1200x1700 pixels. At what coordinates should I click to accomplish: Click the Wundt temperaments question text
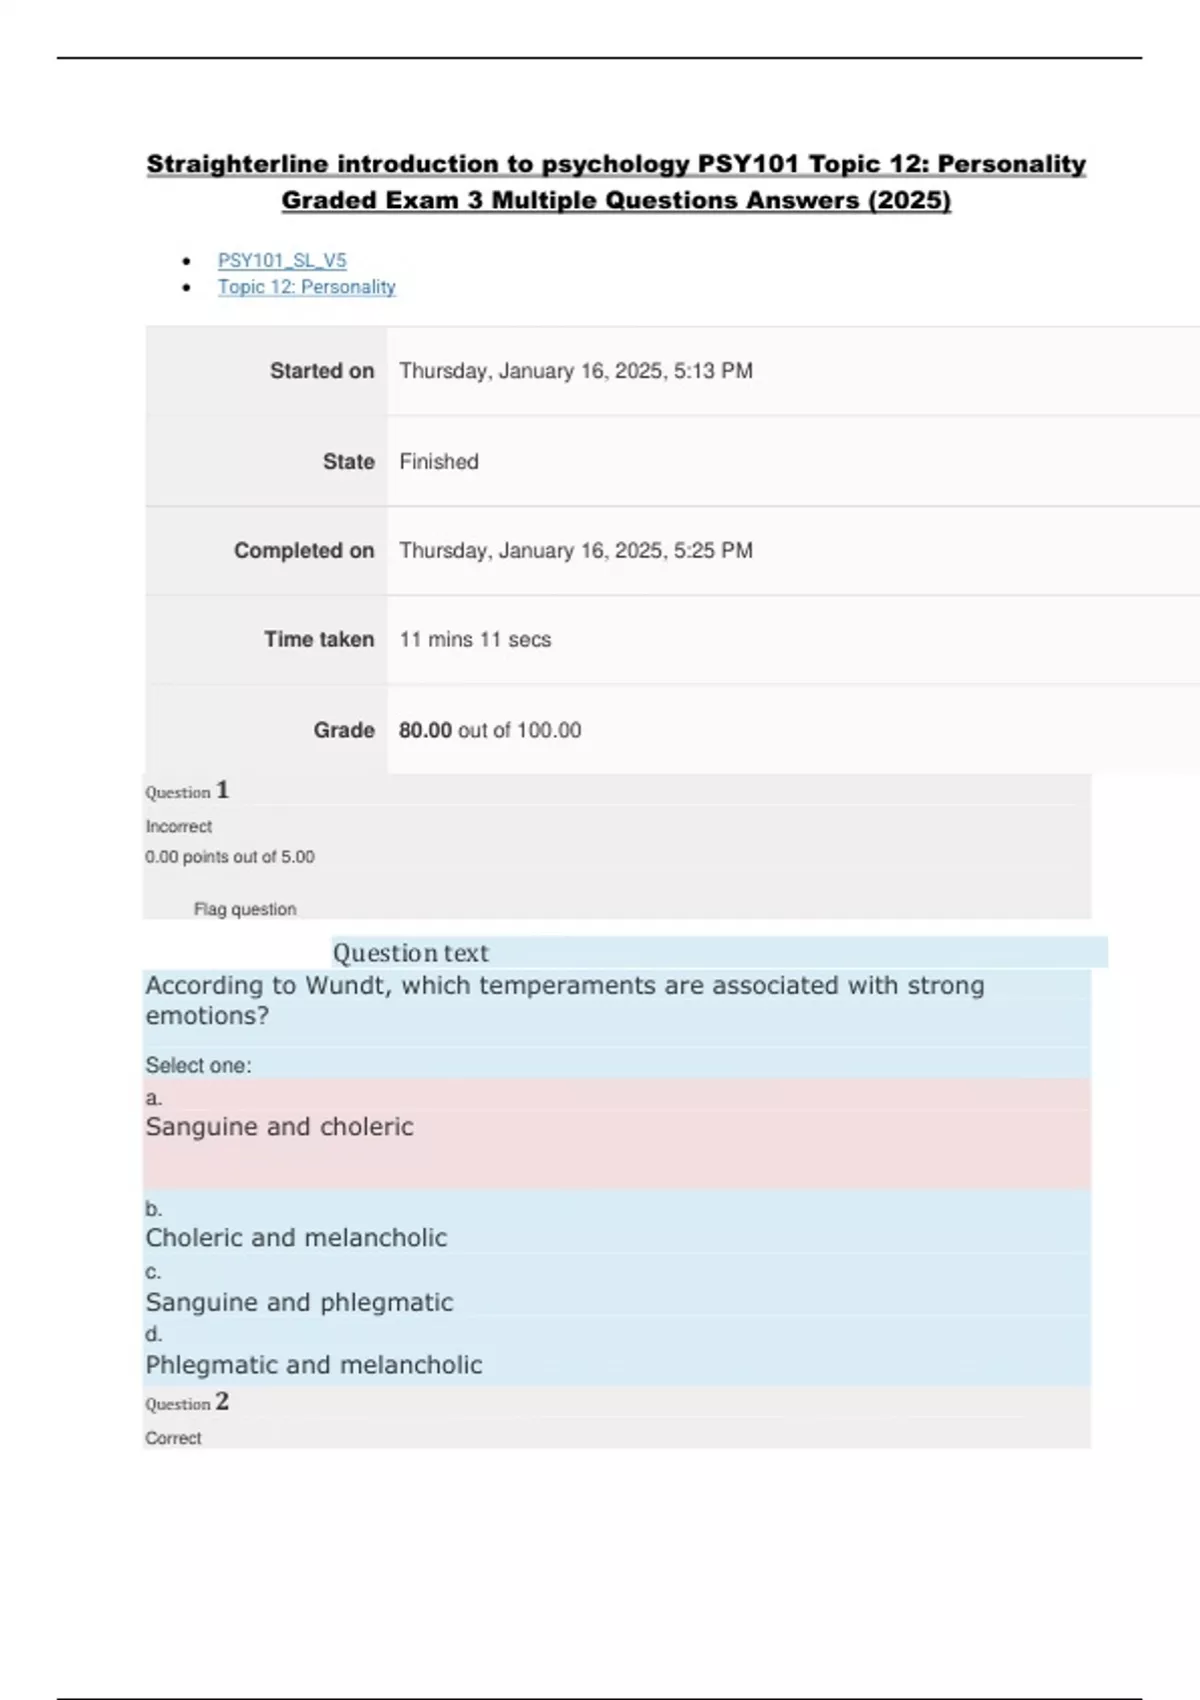click(565, 1000)
